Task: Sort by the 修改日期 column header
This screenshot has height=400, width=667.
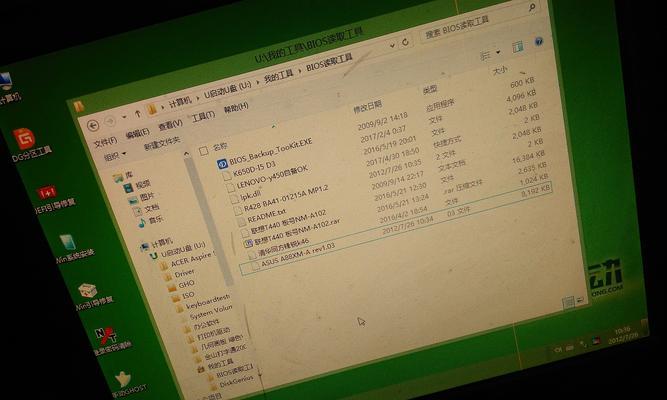Action: pos(368,107)
